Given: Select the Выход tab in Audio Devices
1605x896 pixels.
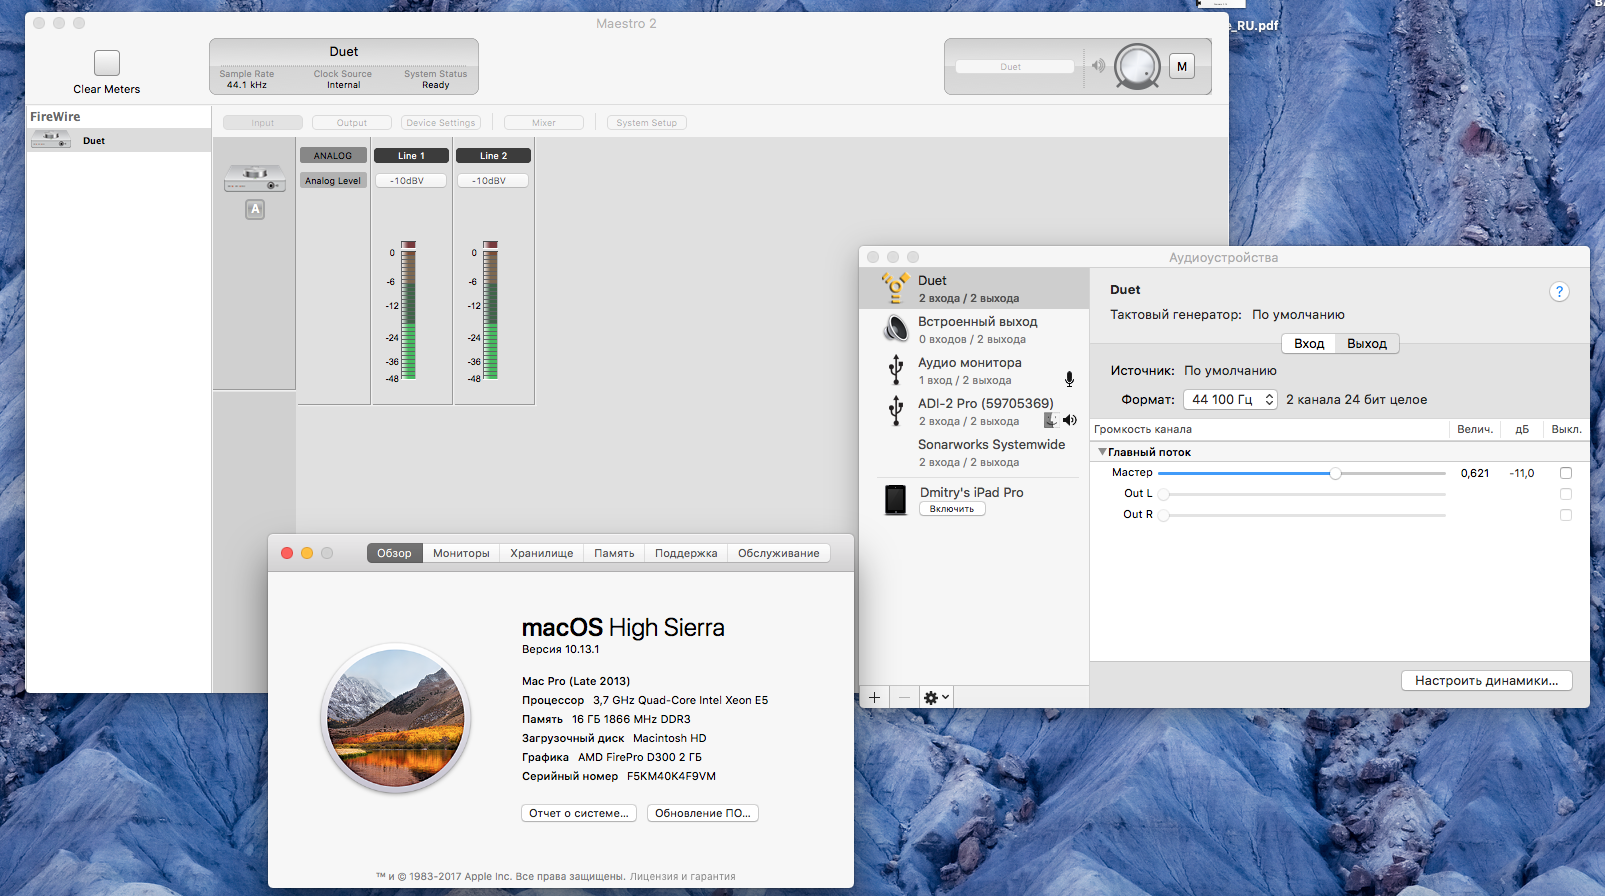Looking at the screenshot, I should click(x=1367, y=344).
